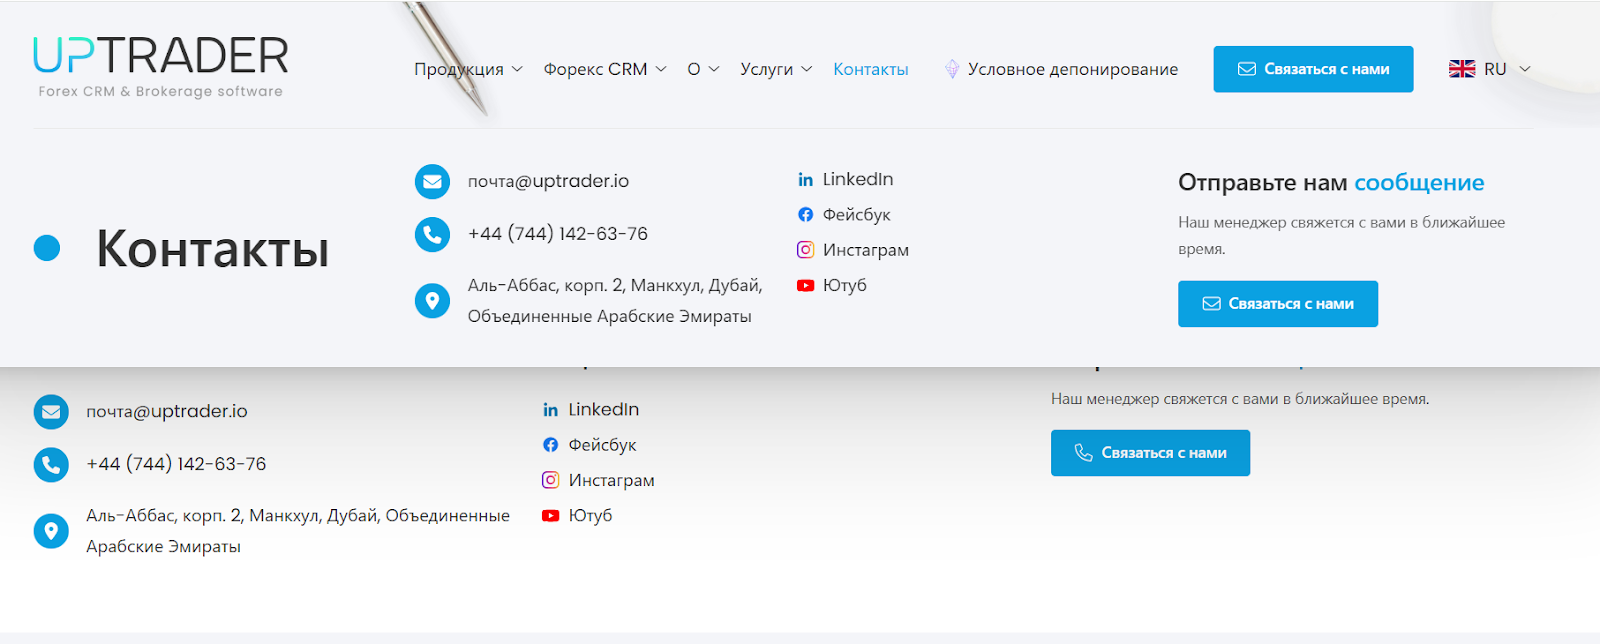Open Ютуб link text in upper panel
This screenshot has width=1600, height=644.
point(845,285)
